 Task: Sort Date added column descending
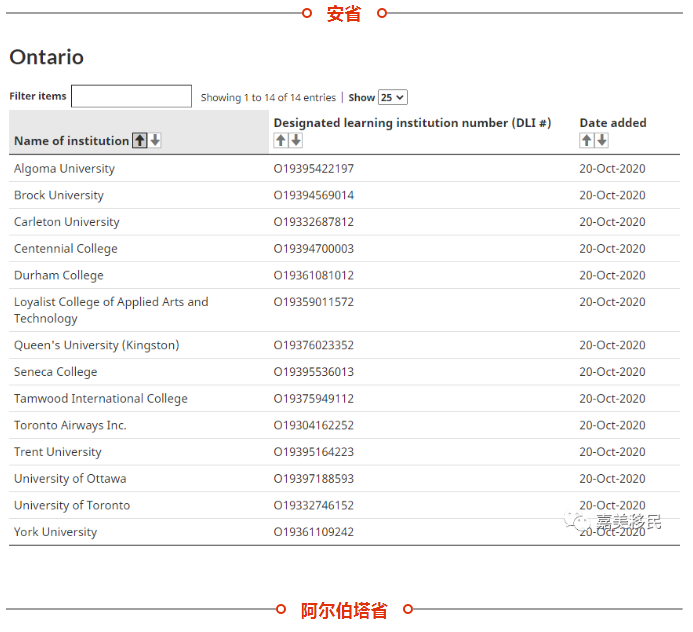coord(602,141)
